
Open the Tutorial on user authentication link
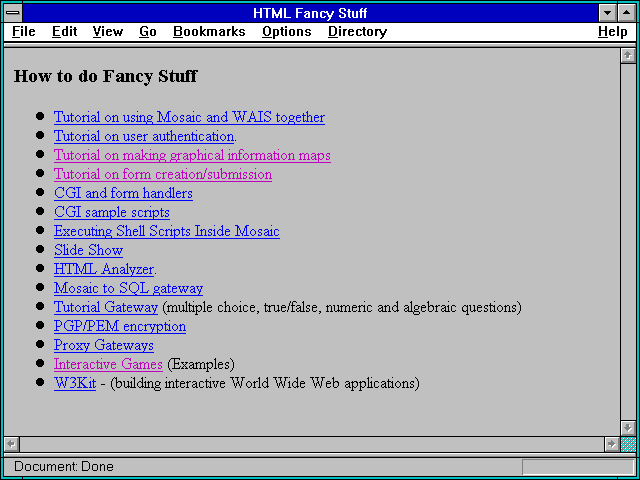click(x=144, y=136)
